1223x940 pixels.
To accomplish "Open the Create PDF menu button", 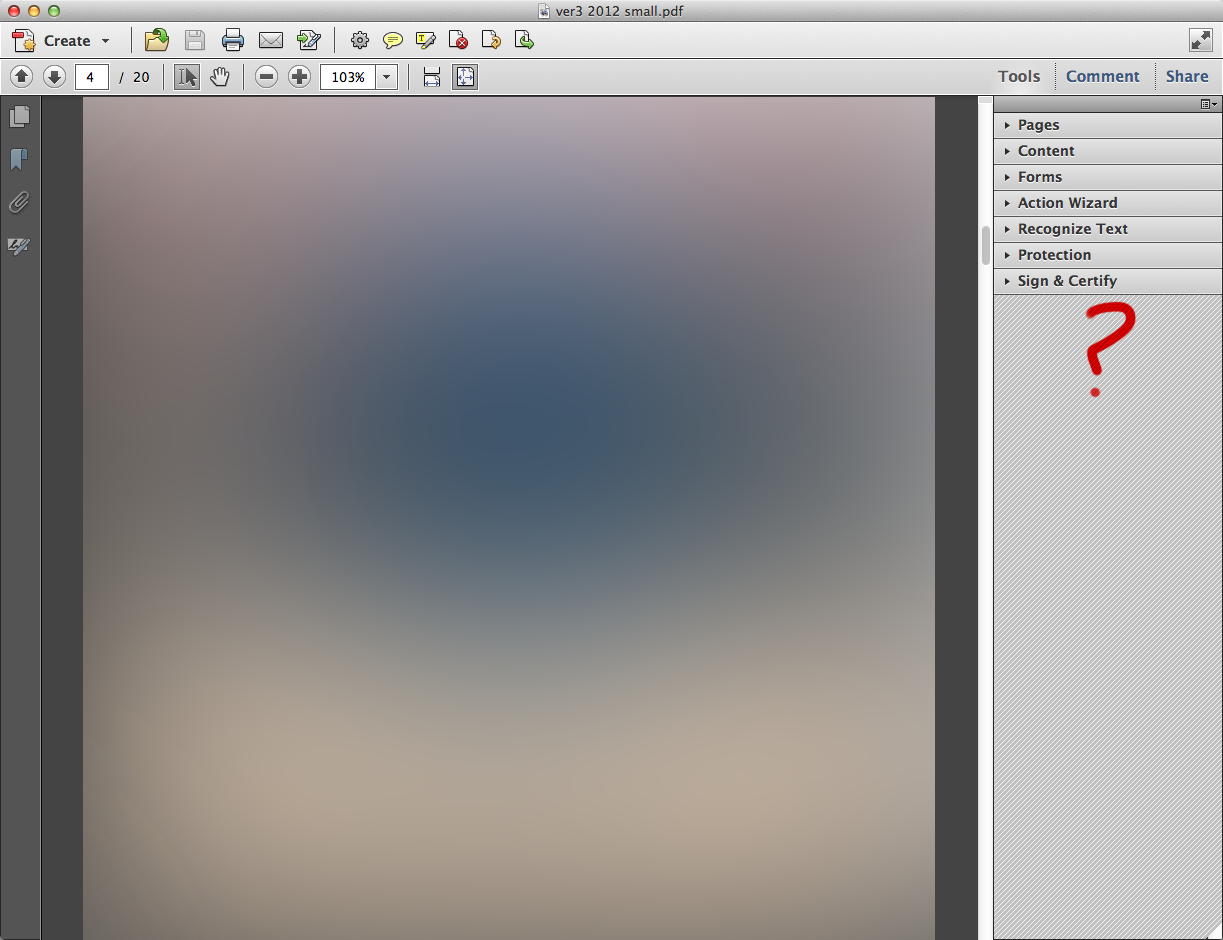I will click(61, 41).
